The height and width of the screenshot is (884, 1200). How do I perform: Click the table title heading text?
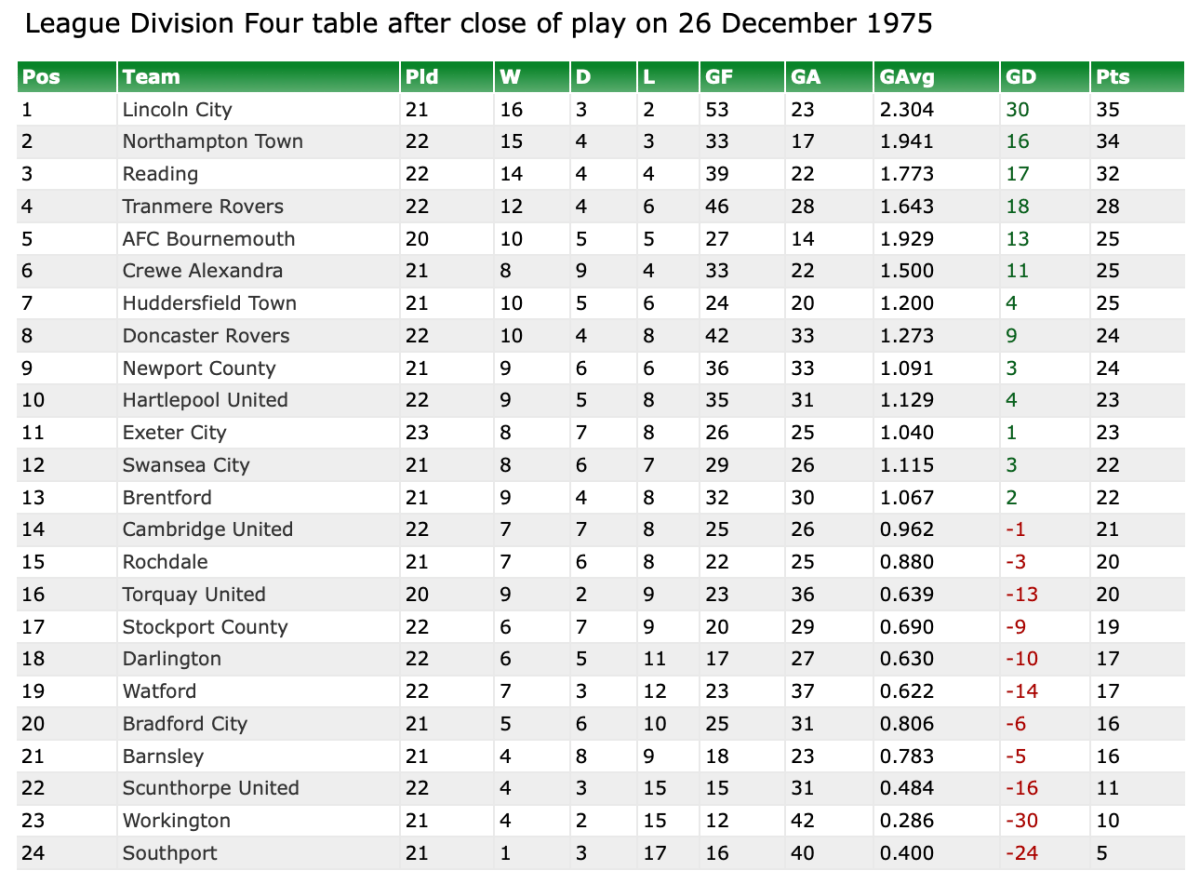coord(479,24)
